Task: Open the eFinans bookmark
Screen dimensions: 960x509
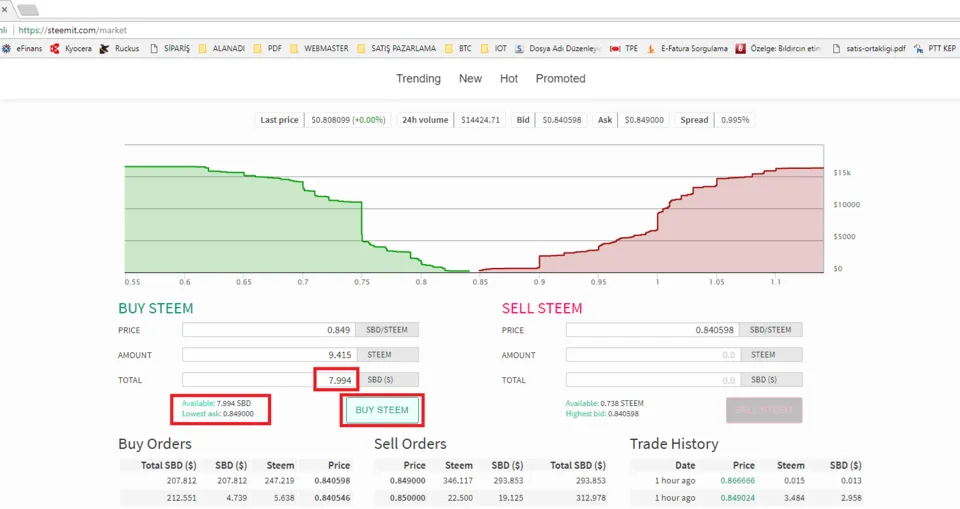Action: pyautogui.click(x=23, y=48)
